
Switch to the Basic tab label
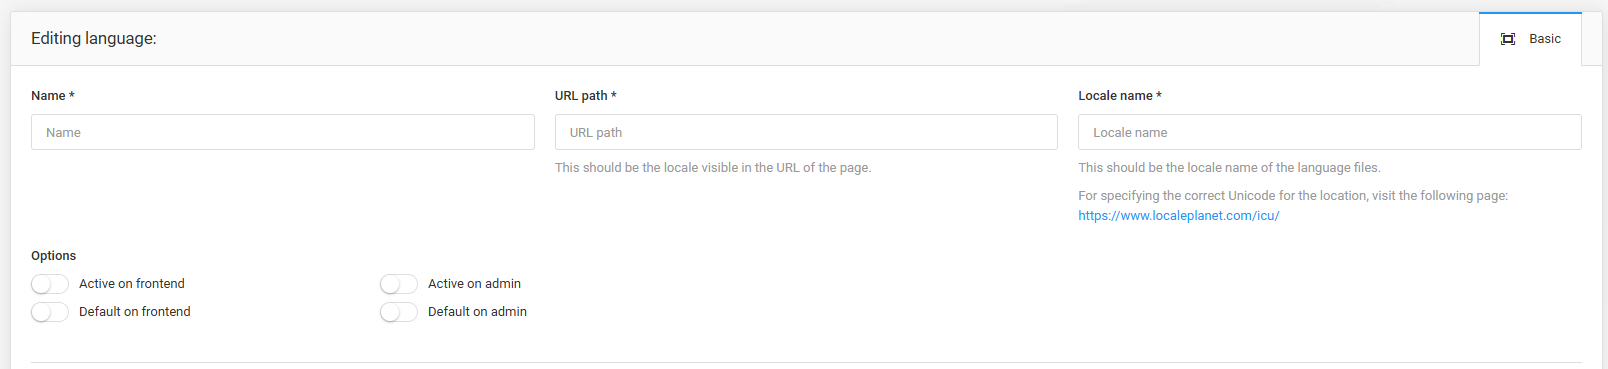tap(1545, 39)
